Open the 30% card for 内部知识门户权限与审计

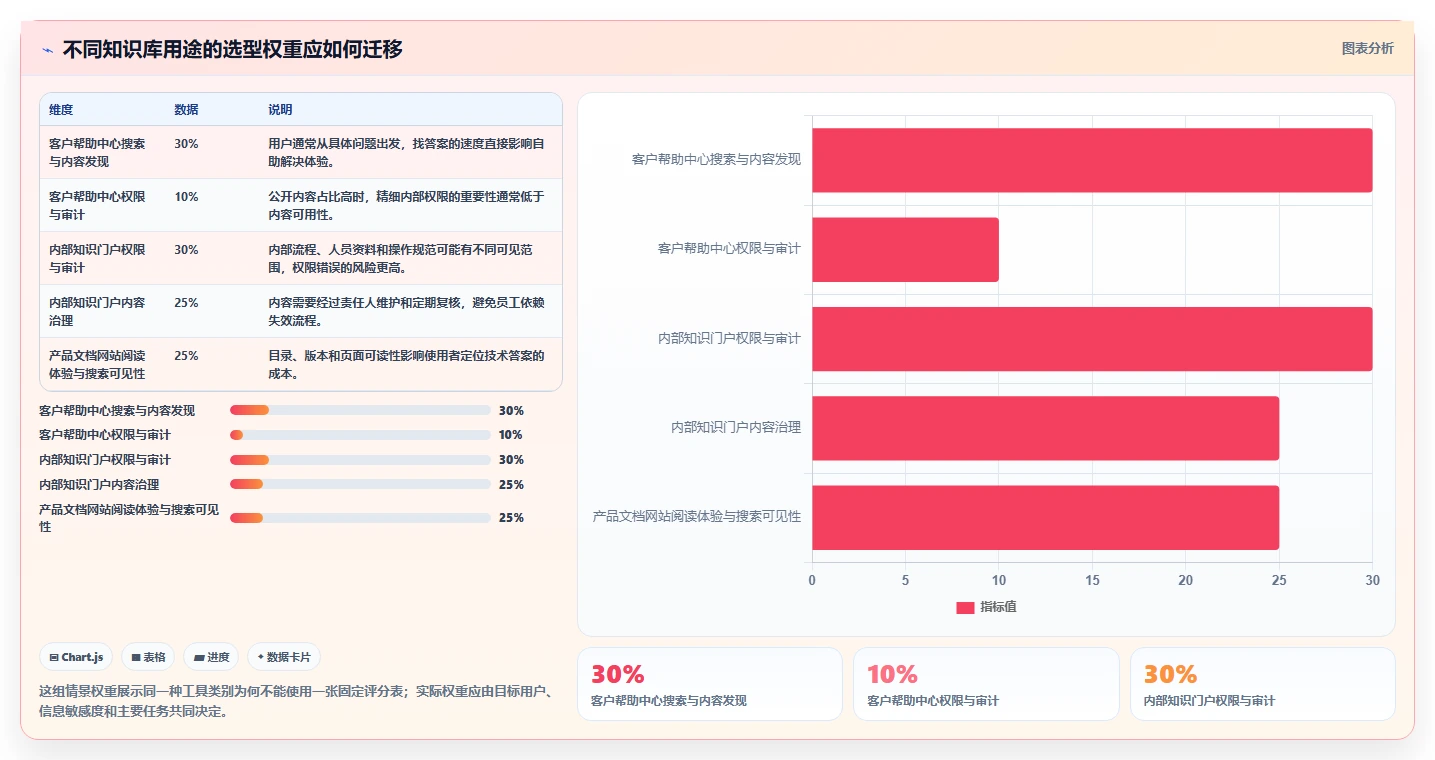(1262, 684)
